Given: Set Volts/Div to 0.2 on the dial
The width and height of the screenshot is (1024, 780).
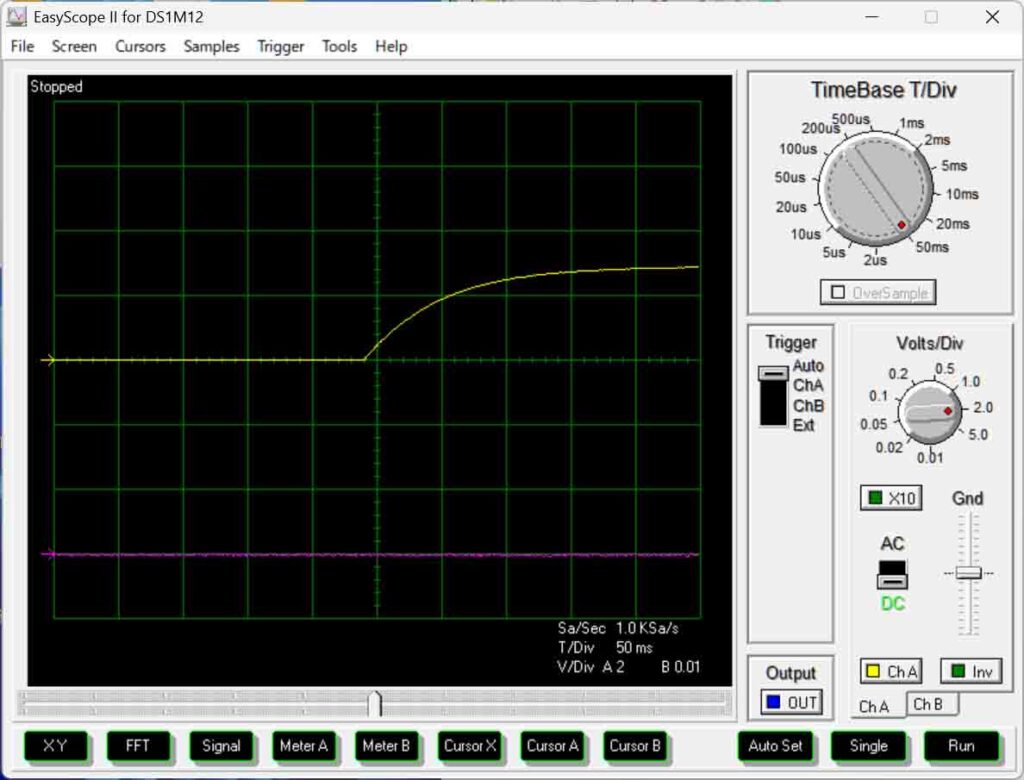Looking at the screenshot, I should (x=898, y=374).
